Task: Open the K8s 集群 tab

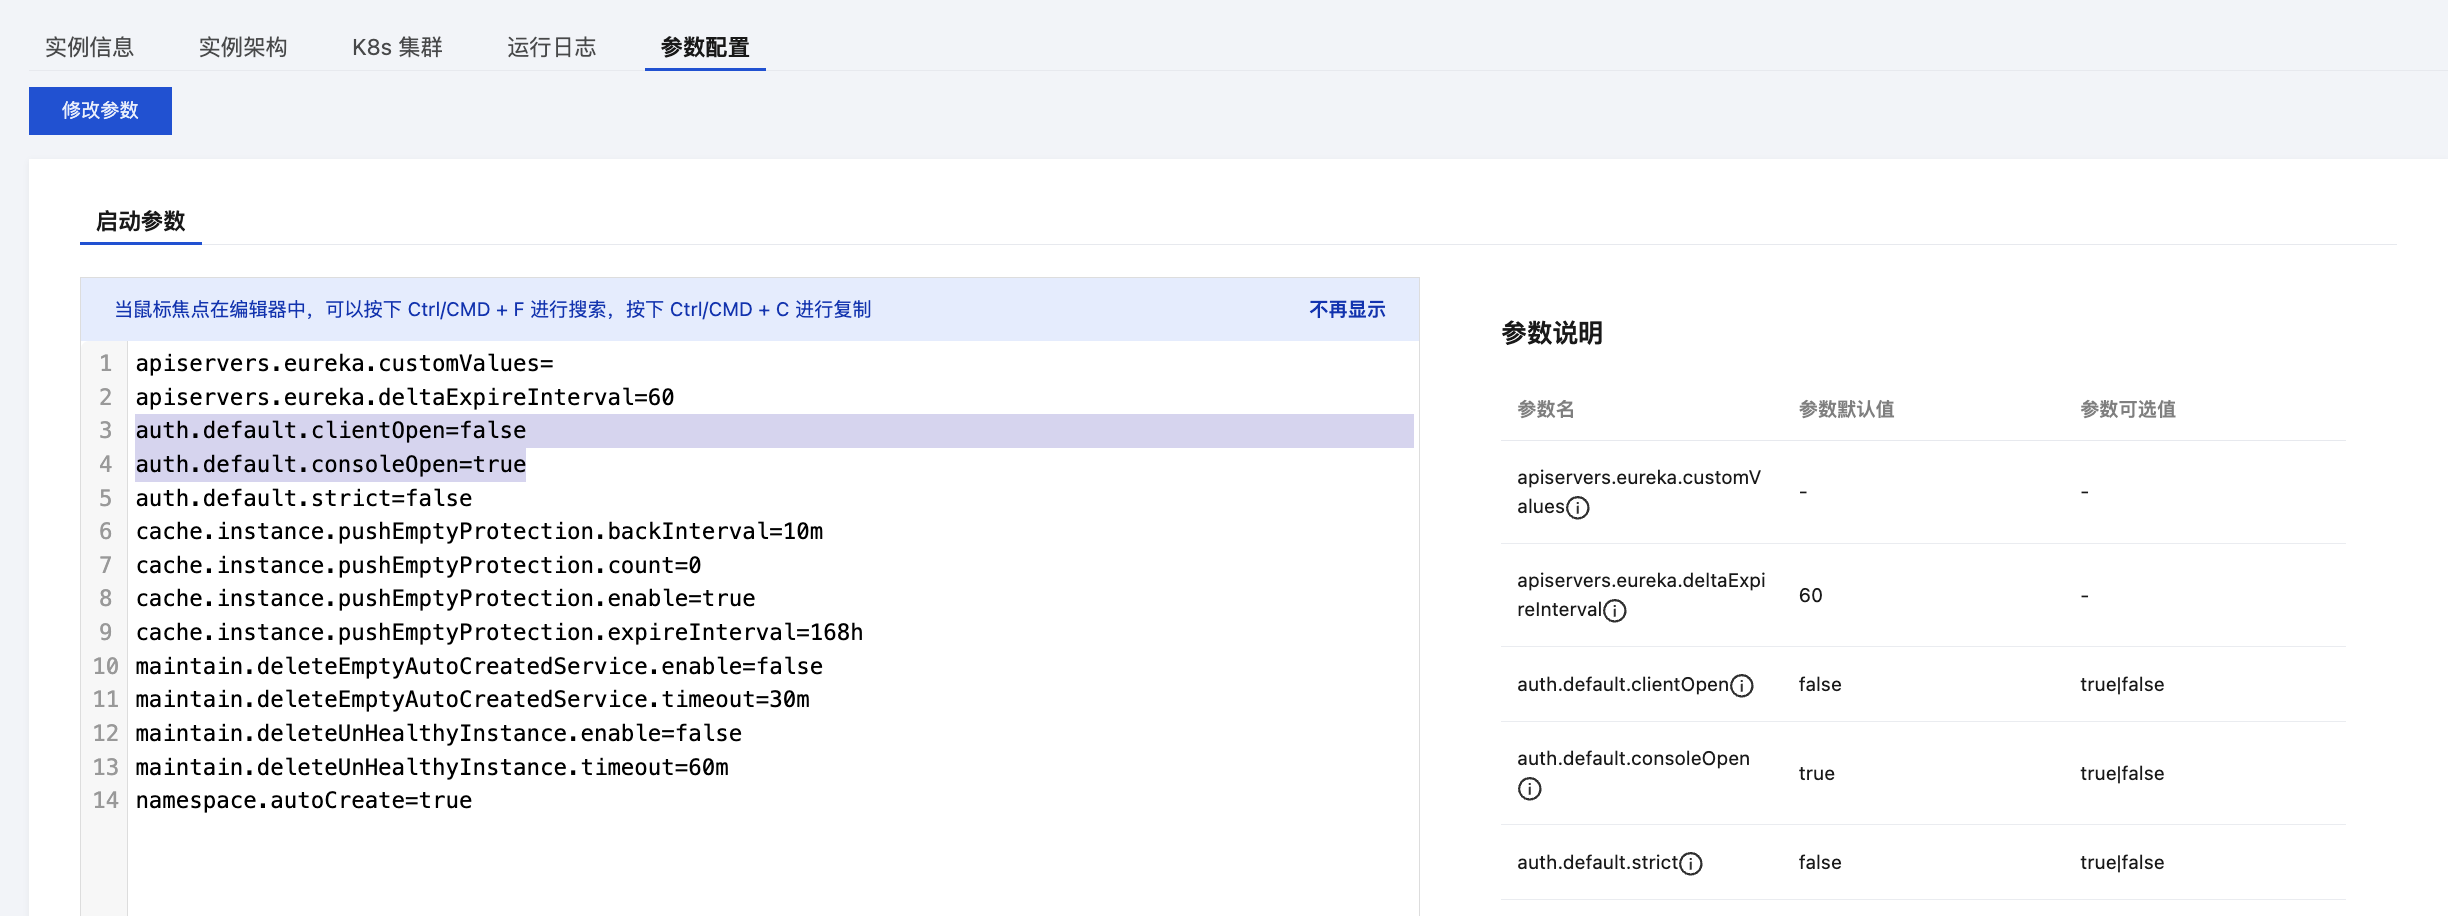Action: [397, 47]
